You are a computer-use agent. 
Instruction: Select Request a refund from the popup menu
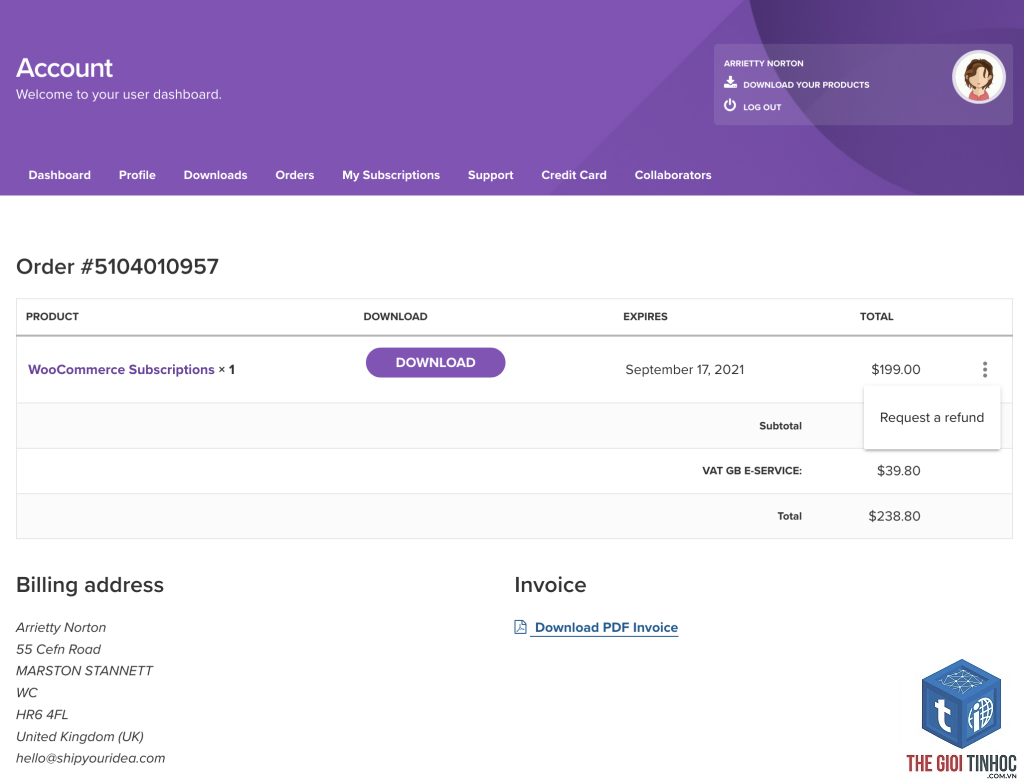931,417
